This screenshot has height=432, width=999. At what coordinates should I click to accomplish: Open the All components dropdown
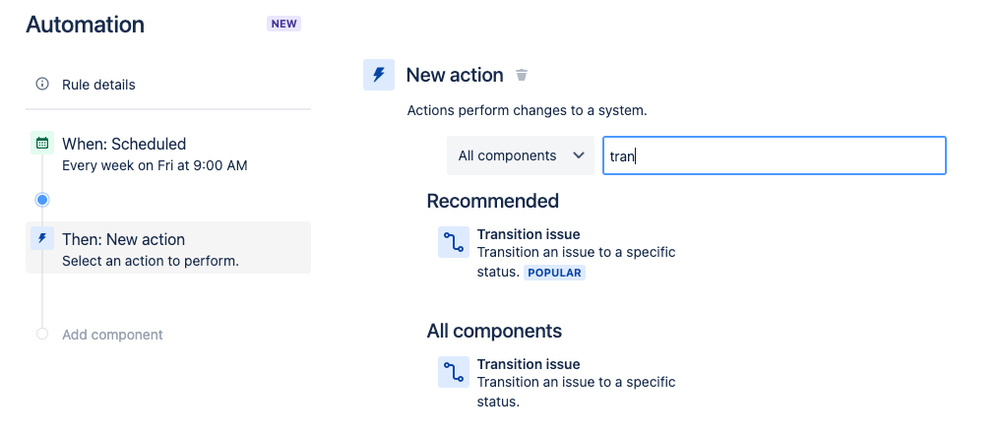pos(521,155)
